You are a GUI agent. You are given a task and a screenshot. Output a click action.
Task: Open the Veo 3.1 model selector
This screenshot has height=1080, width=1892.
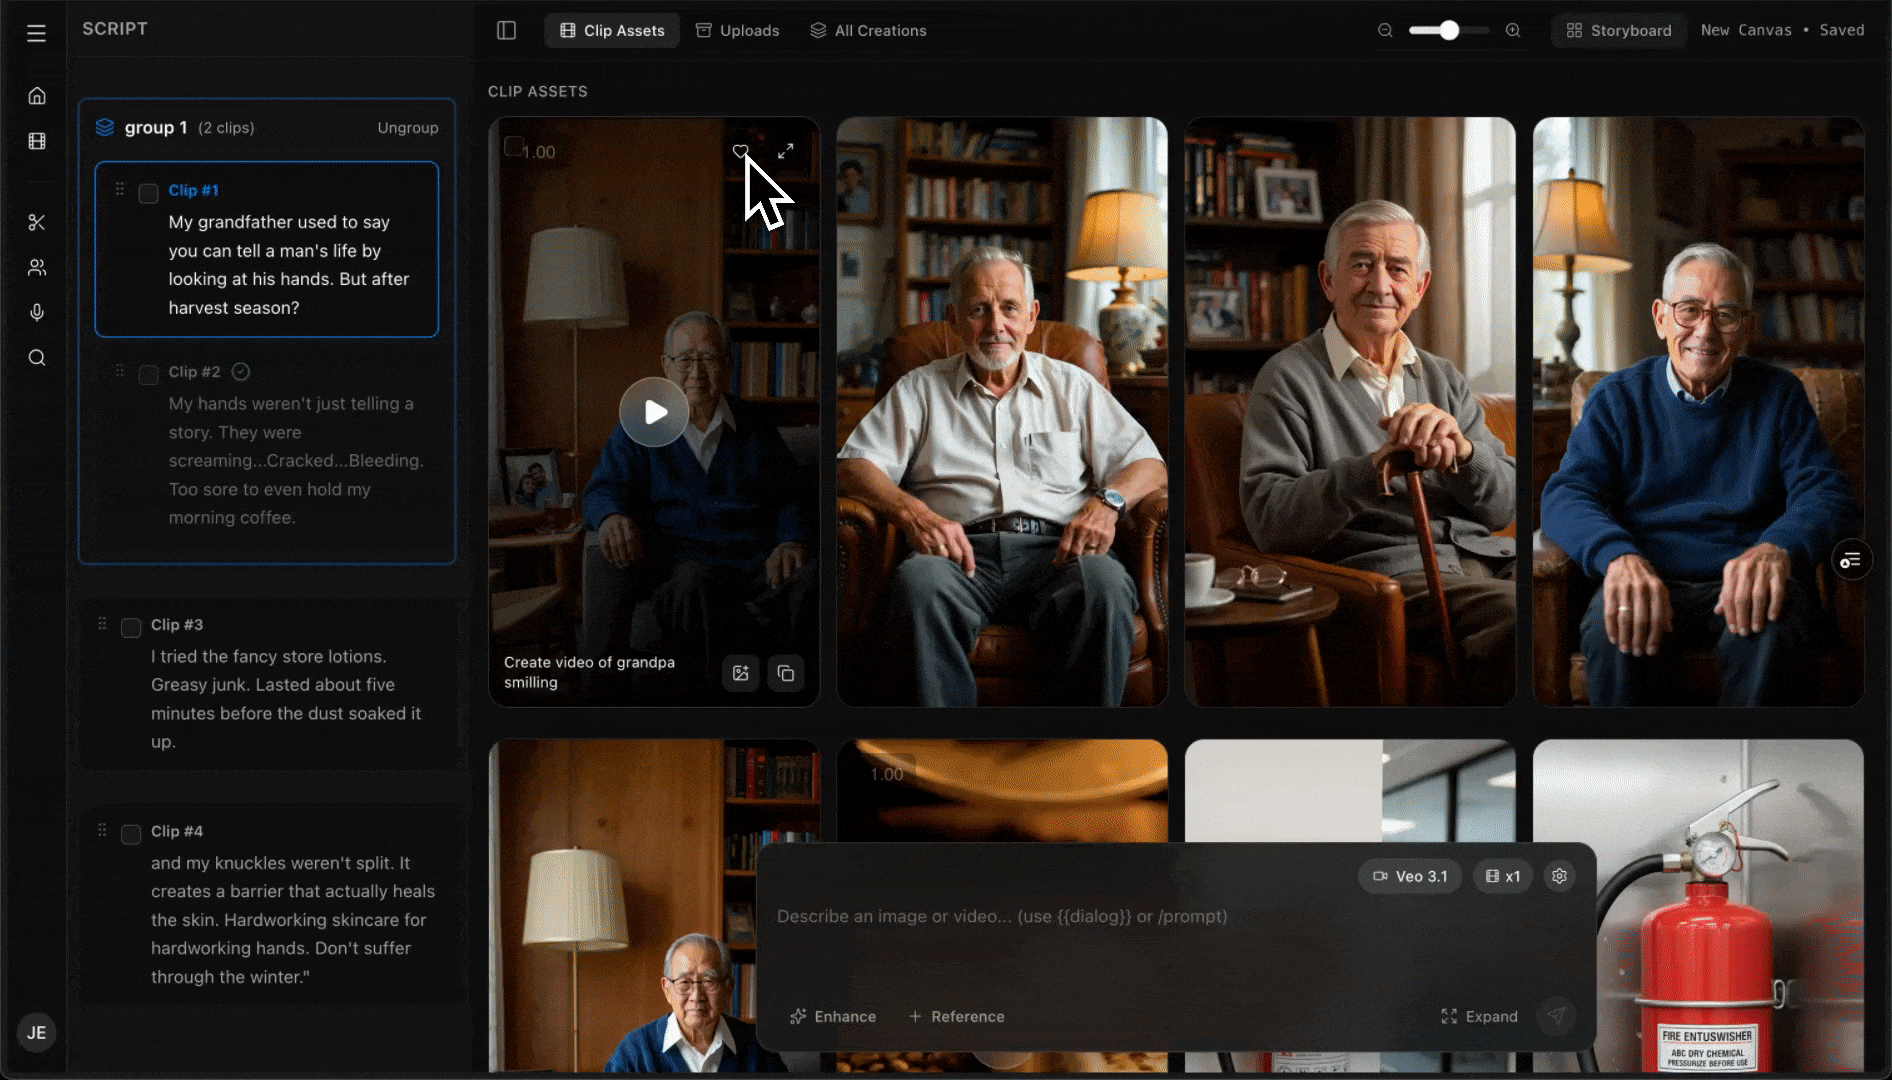click(x=1409, y=876)
